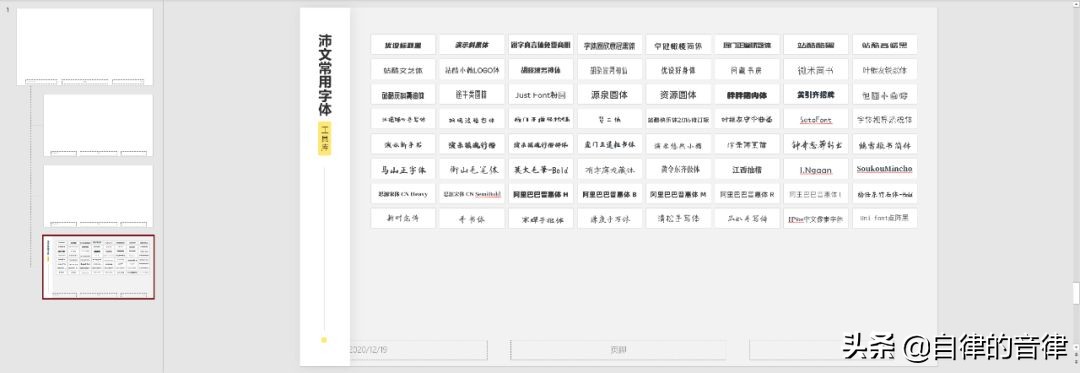Select the 站酷快乐体2016修订版 font card

coord(678,119)
